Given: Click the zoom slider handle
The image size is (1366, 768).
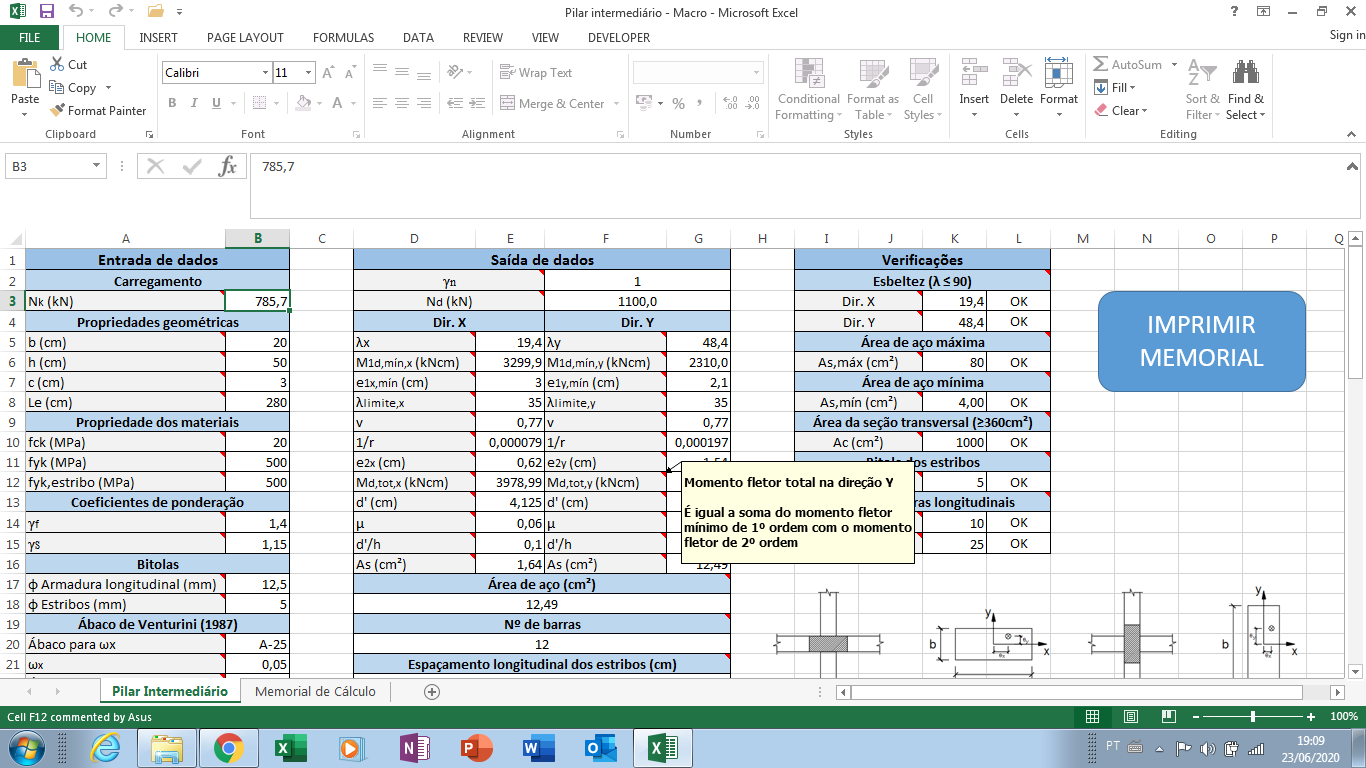Looking at the screenshot, I should tap(1253, 717).
